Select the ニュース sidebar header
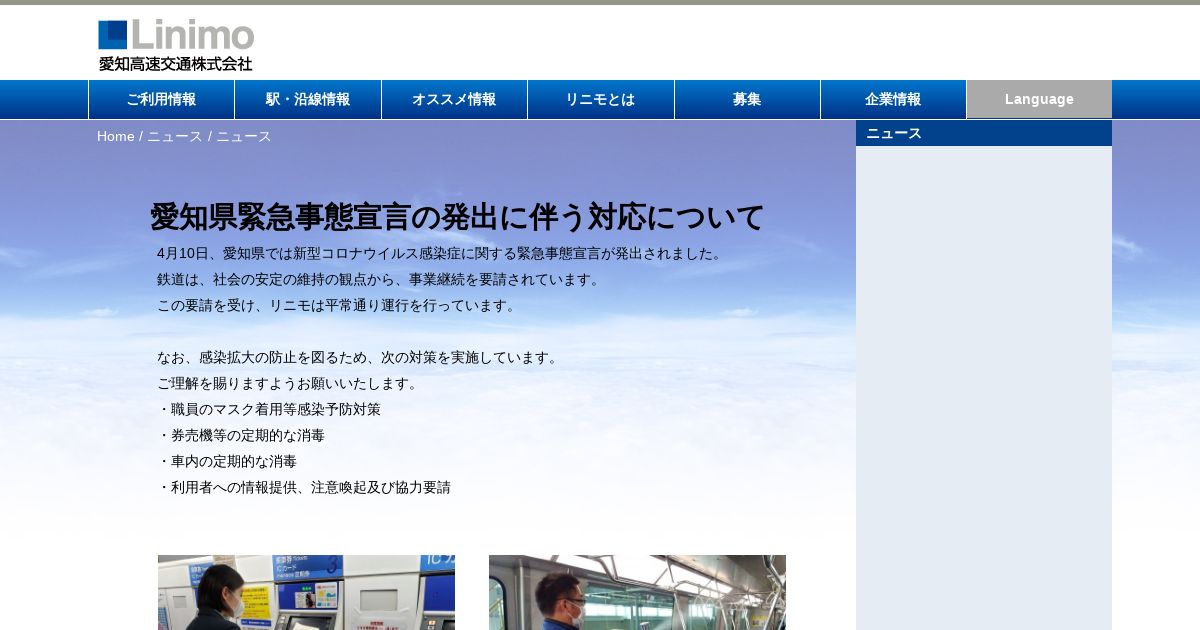 [984, 133]
